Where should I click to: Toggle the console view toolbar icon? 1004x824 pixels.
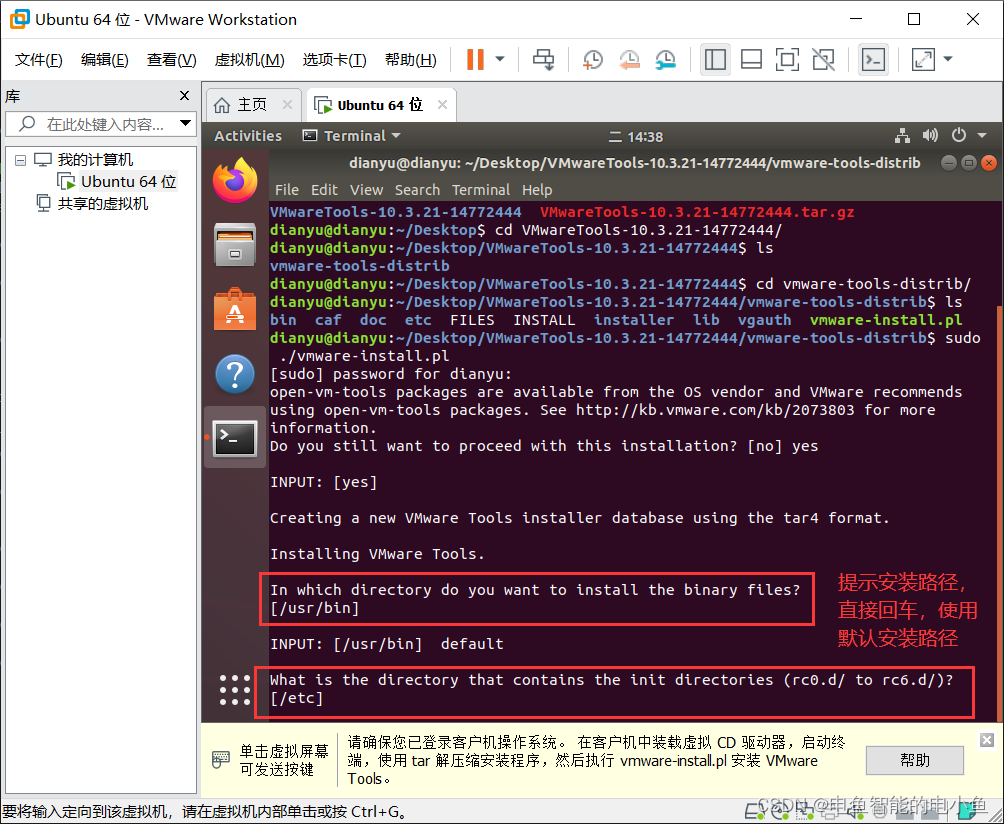click(873, 60)
